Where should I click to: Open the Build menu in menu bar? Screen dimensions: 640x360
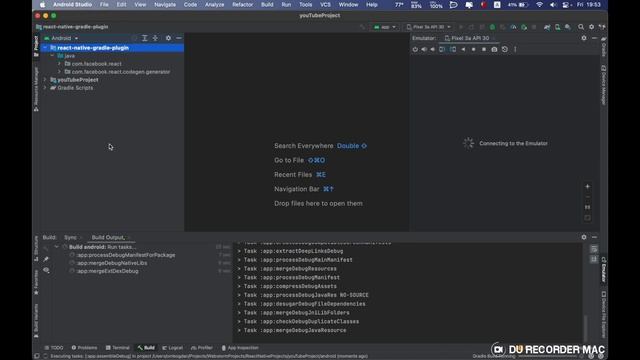click(267, 4)
